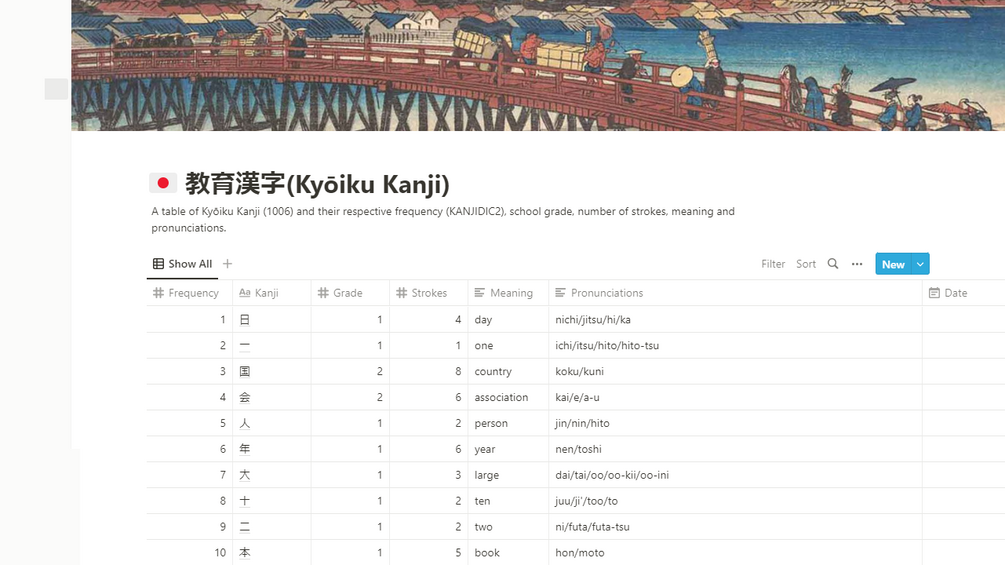The height and width of the screenshot is (565, 1005).
Task: Select the 'ichi/itsu/hito/hito-tsu' pronunciation cell
Action: pyautogui.click(x=735, y=345)
